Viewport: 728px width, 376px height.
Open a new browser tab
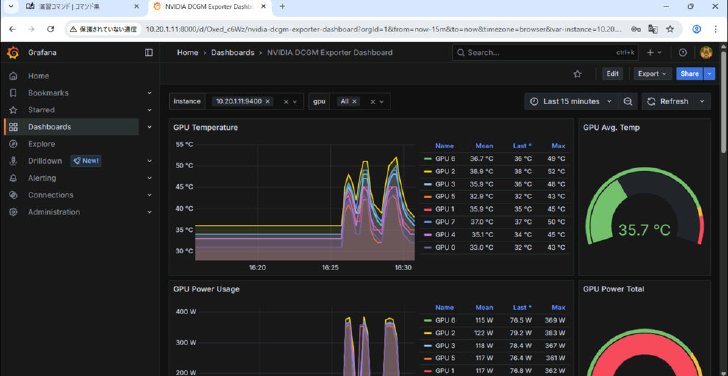coord(282,6)
